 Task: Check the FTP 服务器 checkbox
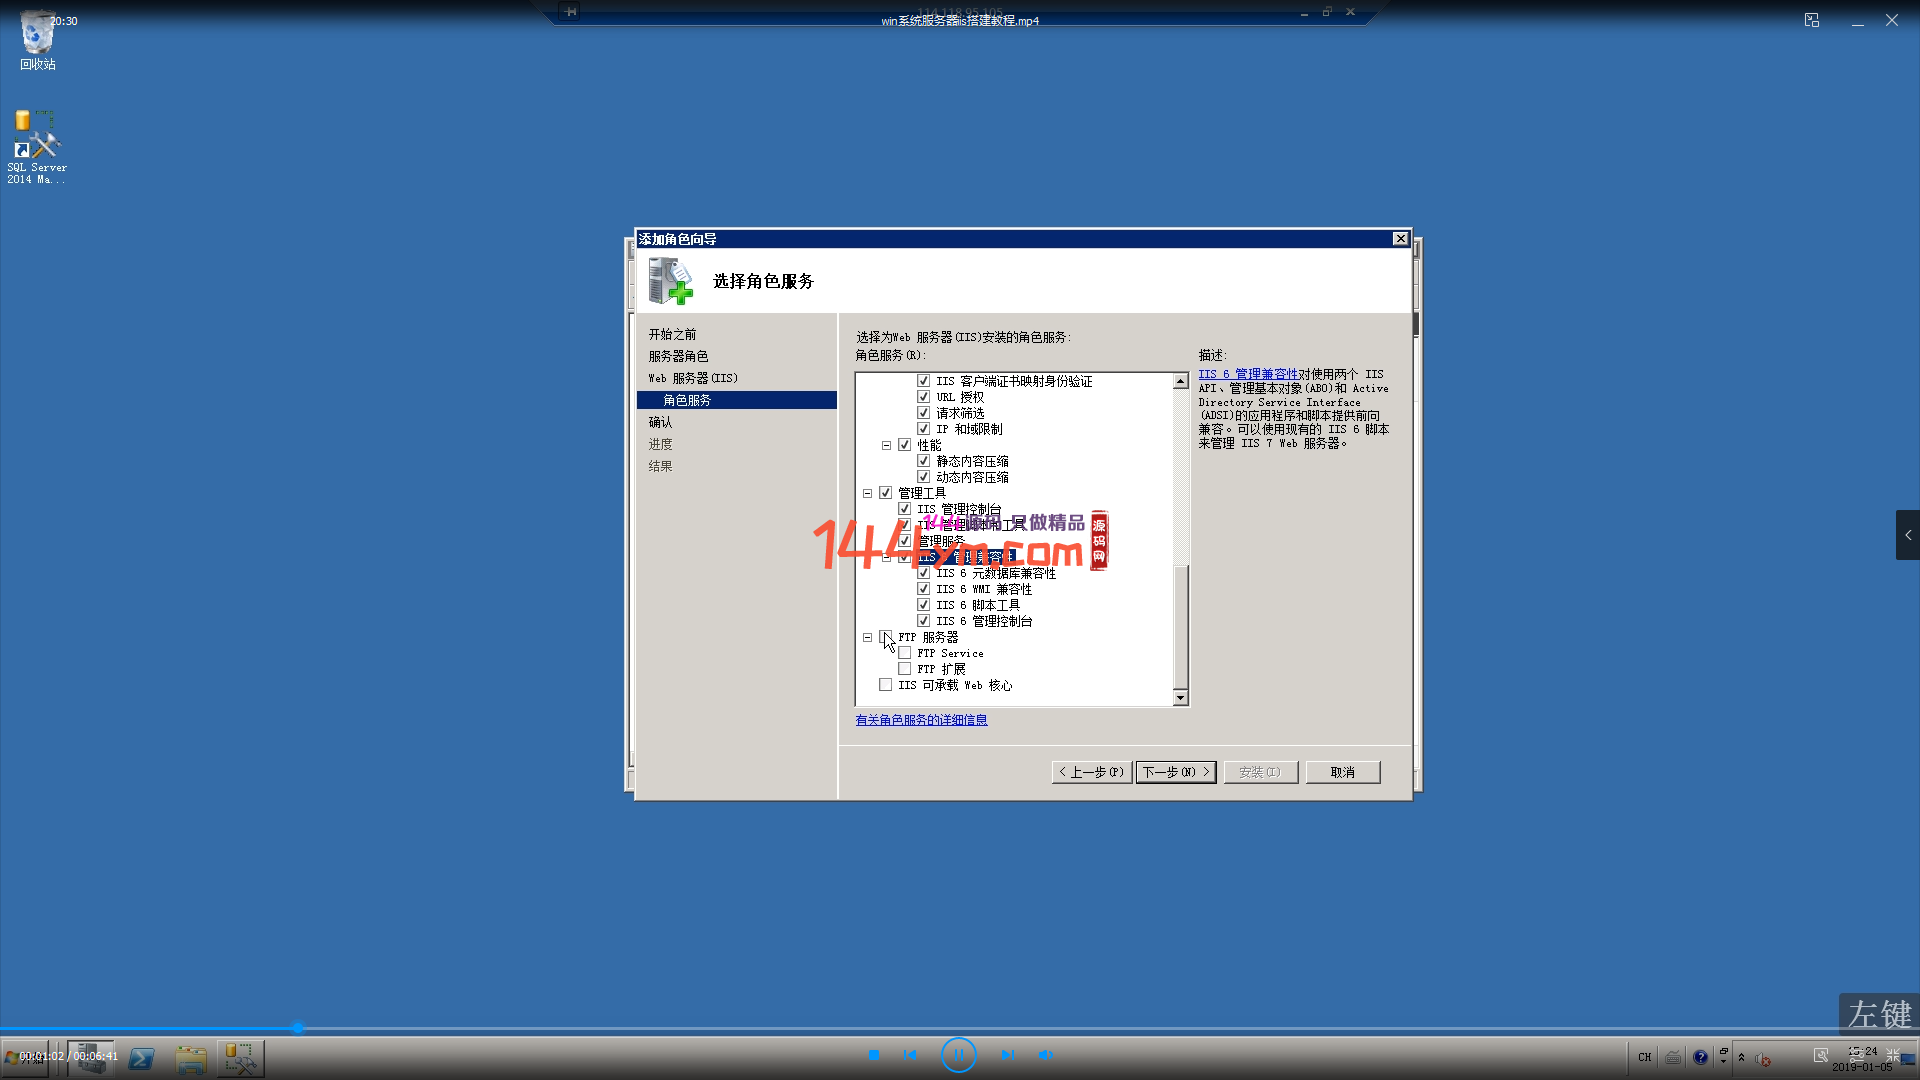(885, 637)
